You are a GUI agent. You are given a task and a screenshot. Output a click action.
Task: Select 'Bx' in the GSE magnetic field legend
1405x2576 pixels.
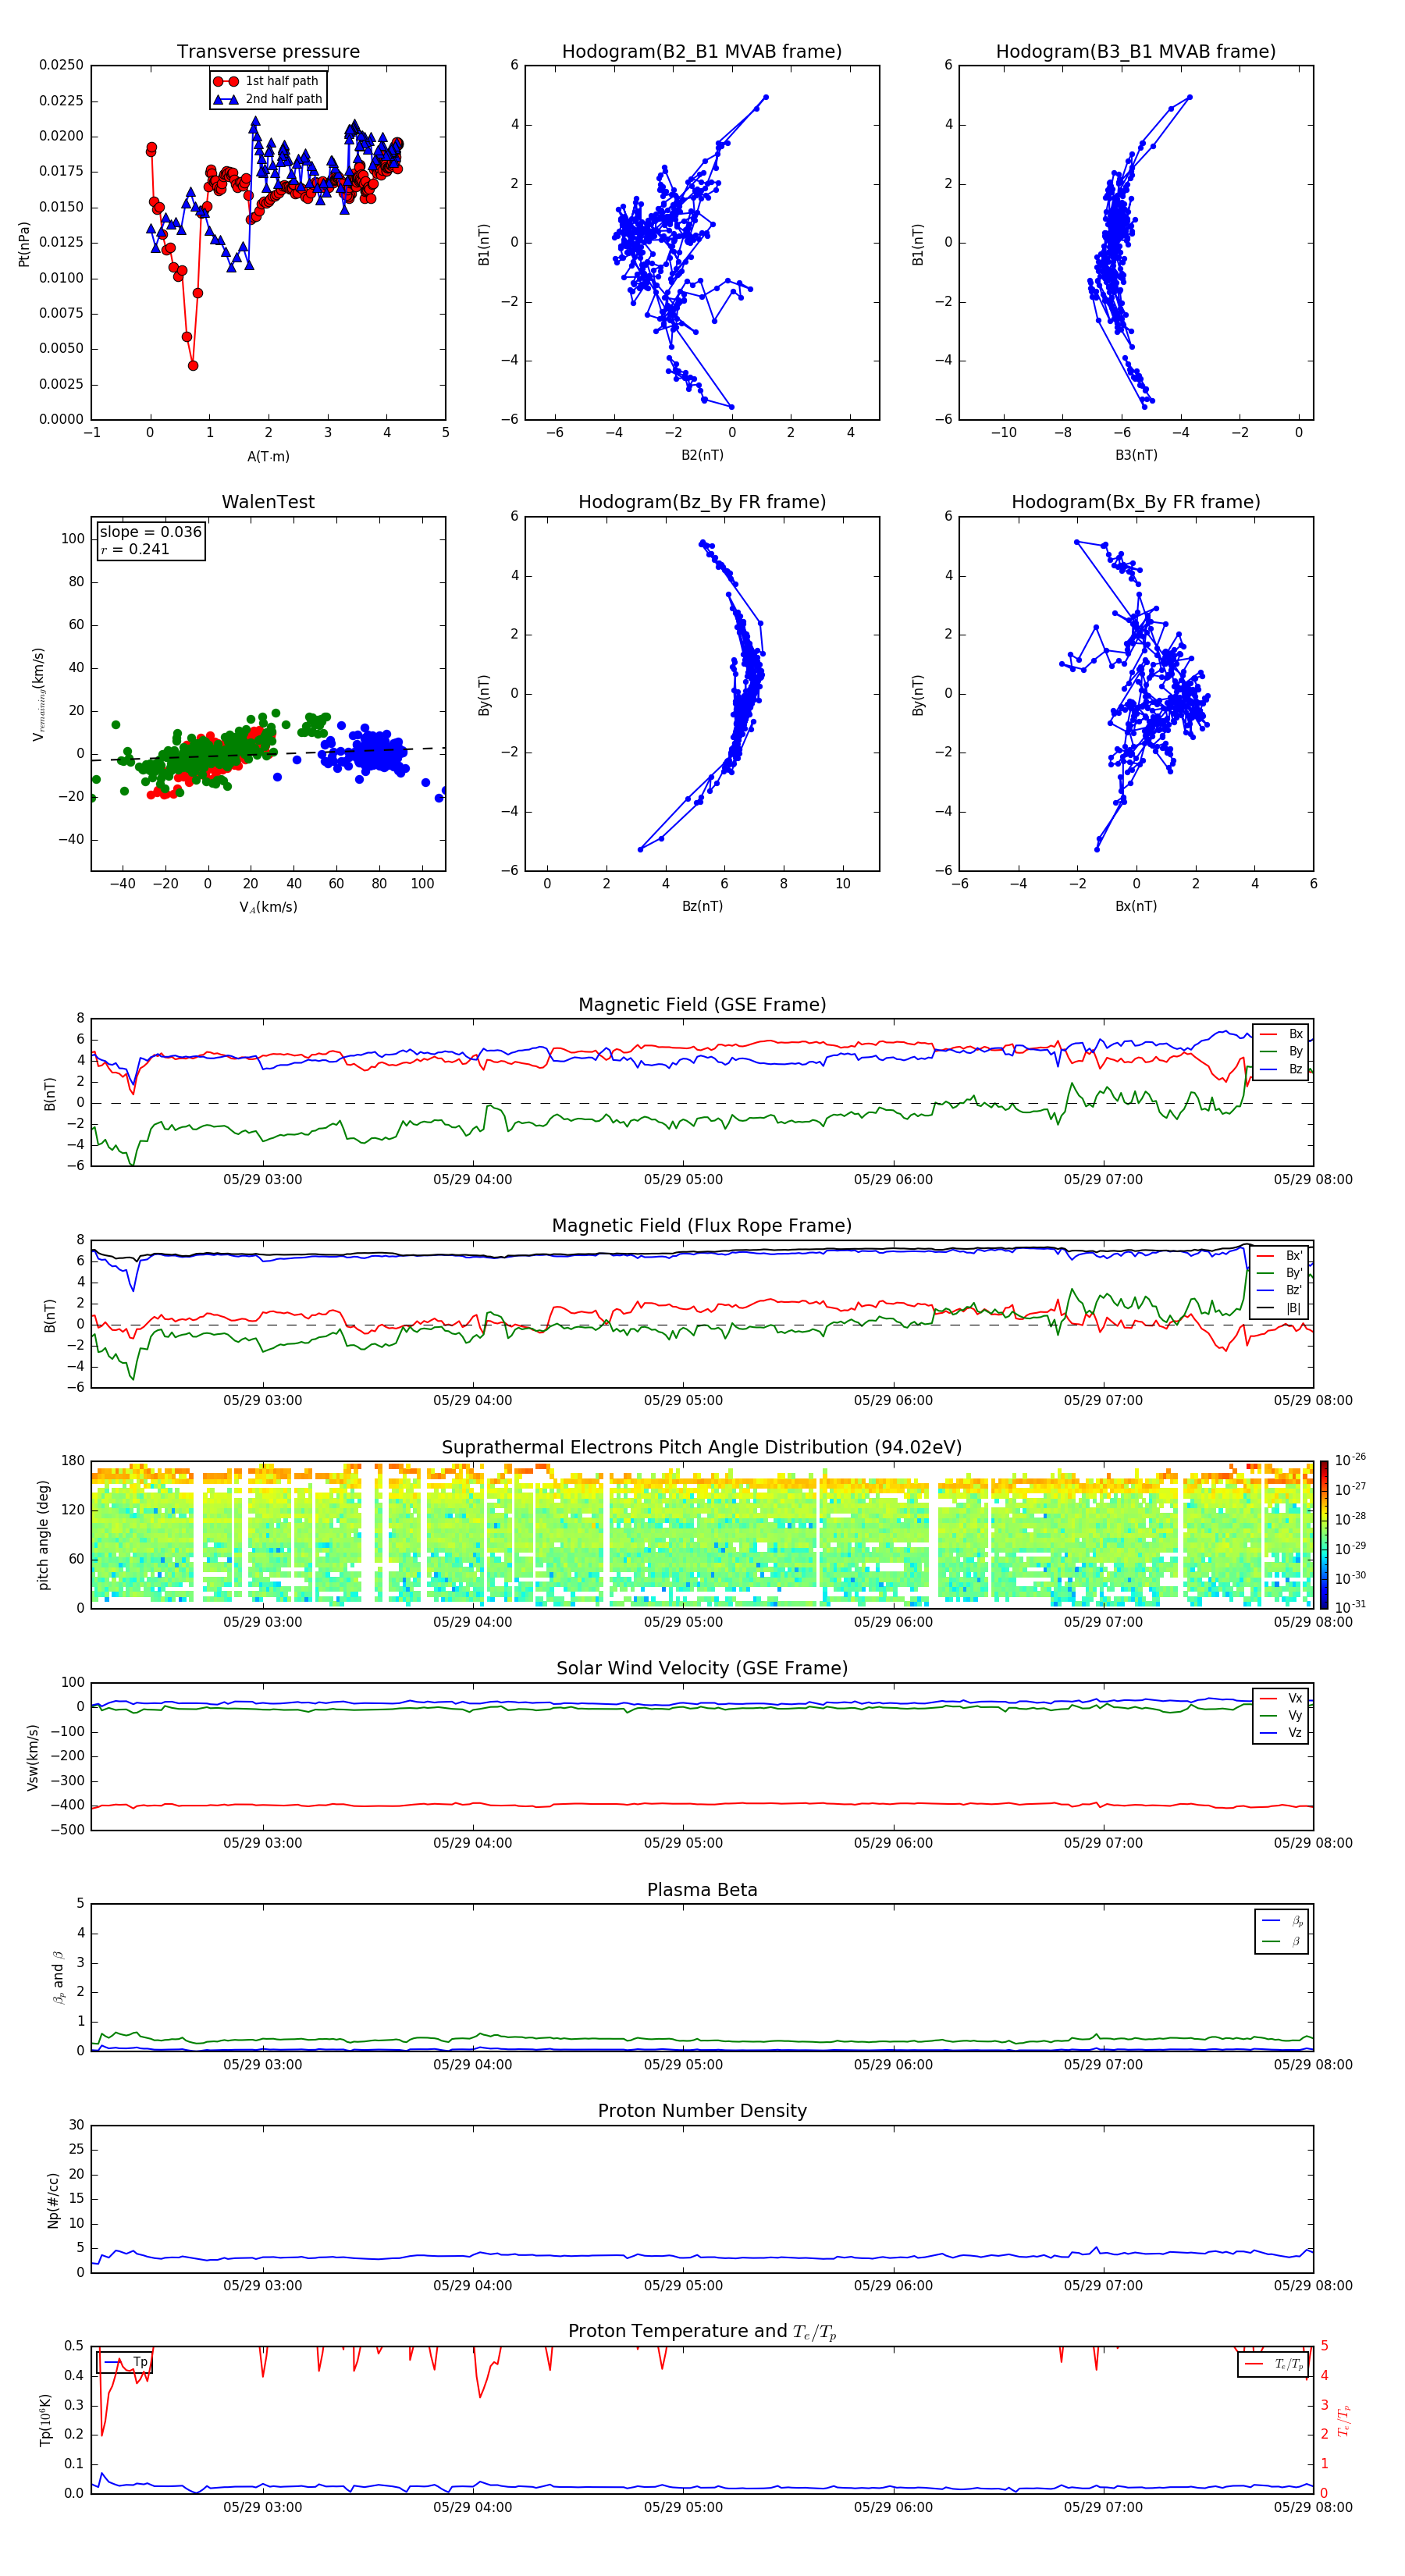[x=1281, y=1034]
